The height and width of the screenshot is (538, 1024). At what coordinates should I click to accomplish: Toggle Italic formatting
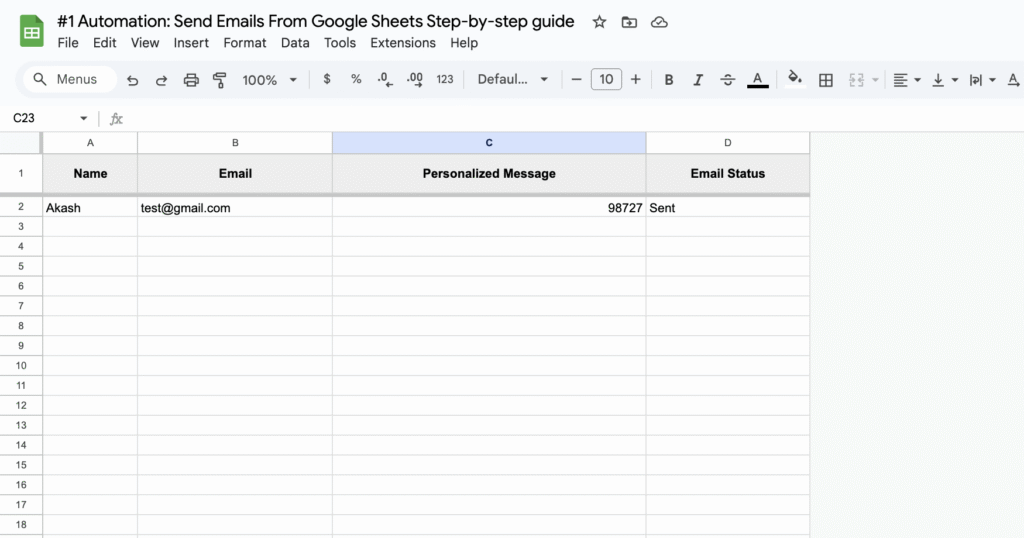click(x=697, y=80)
